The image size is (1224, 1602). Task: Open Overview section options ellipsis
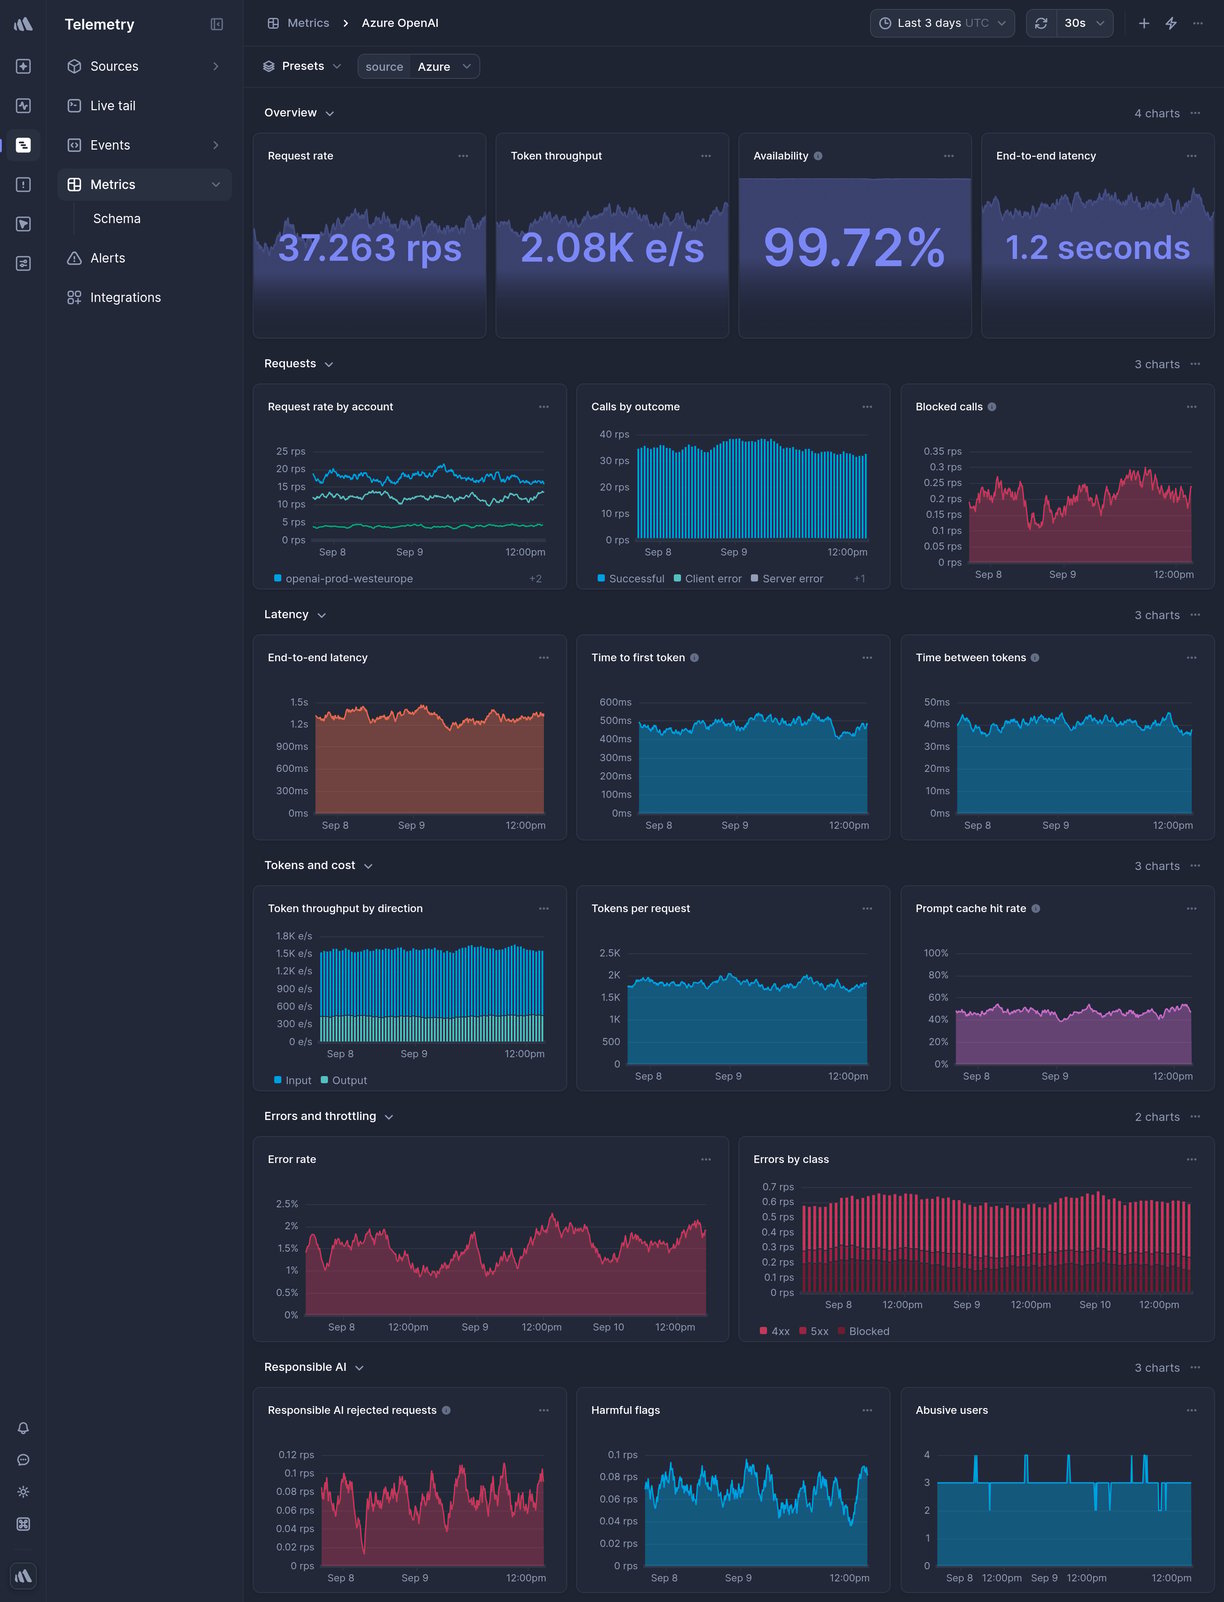pyautogui.click(x=1196, y=113)
